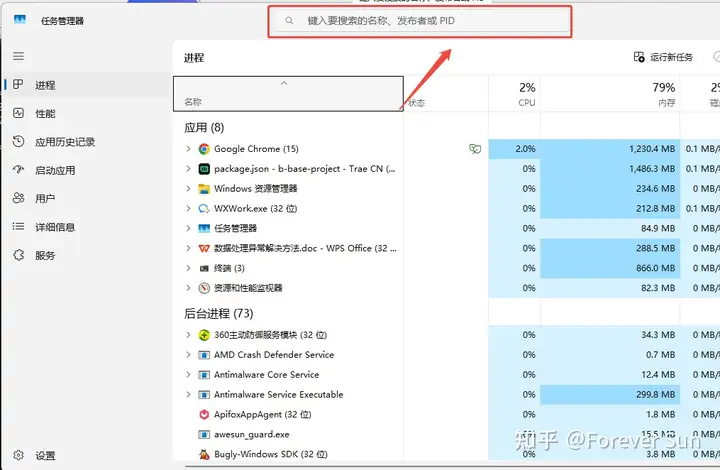Click the WXWork.exe process icon
The width and height of the screenshot is (720, 470).
(204, 209)
